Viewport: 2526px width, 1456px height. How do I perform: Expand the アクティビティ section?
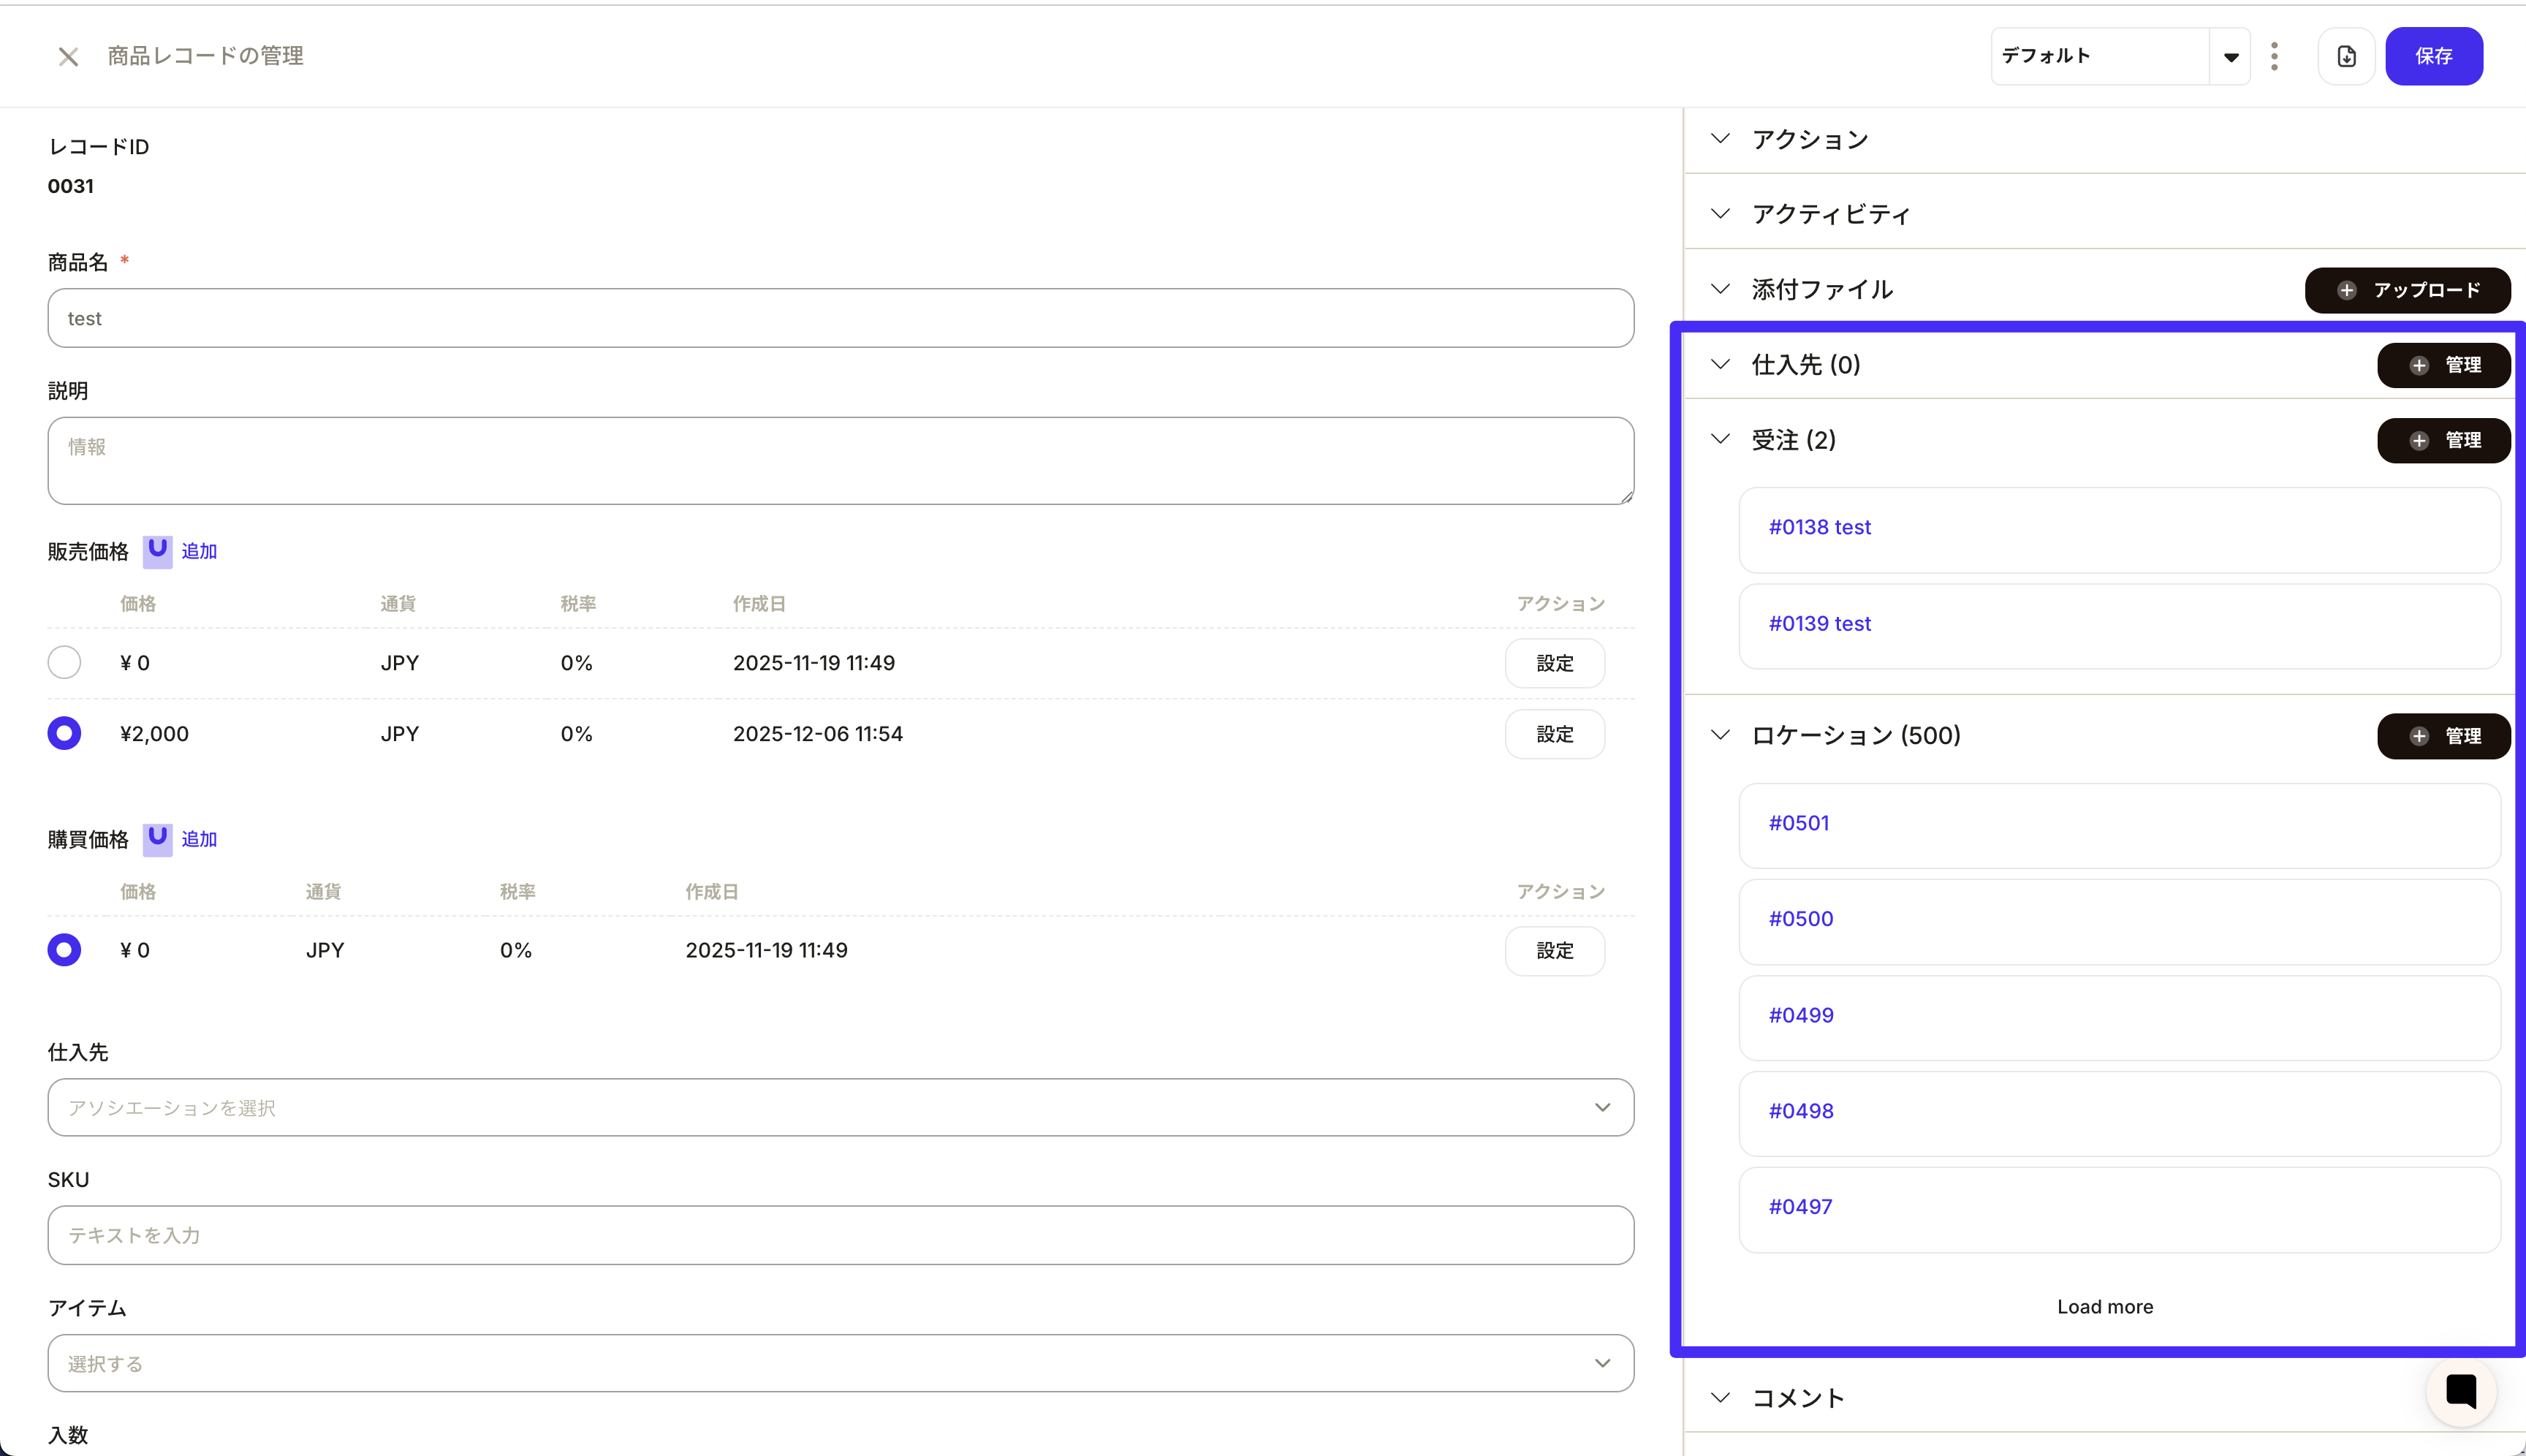pos(1720,214)
